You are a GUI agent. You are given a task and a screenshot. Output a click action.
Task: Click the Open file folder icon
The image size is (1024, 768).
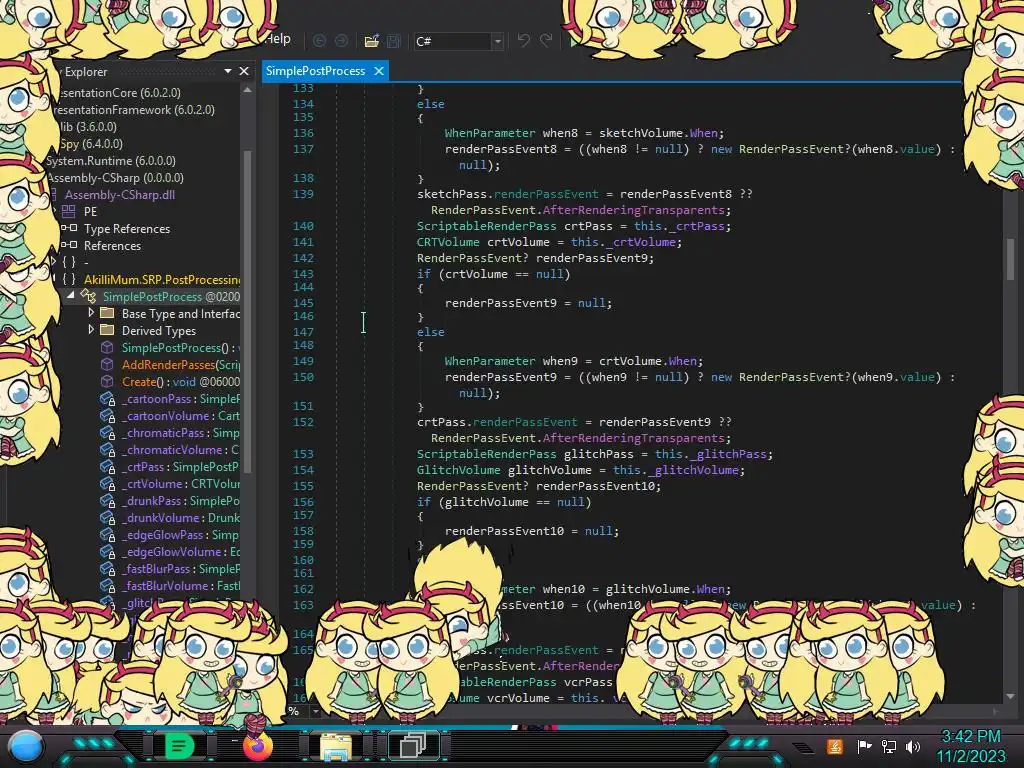(372, 41)
